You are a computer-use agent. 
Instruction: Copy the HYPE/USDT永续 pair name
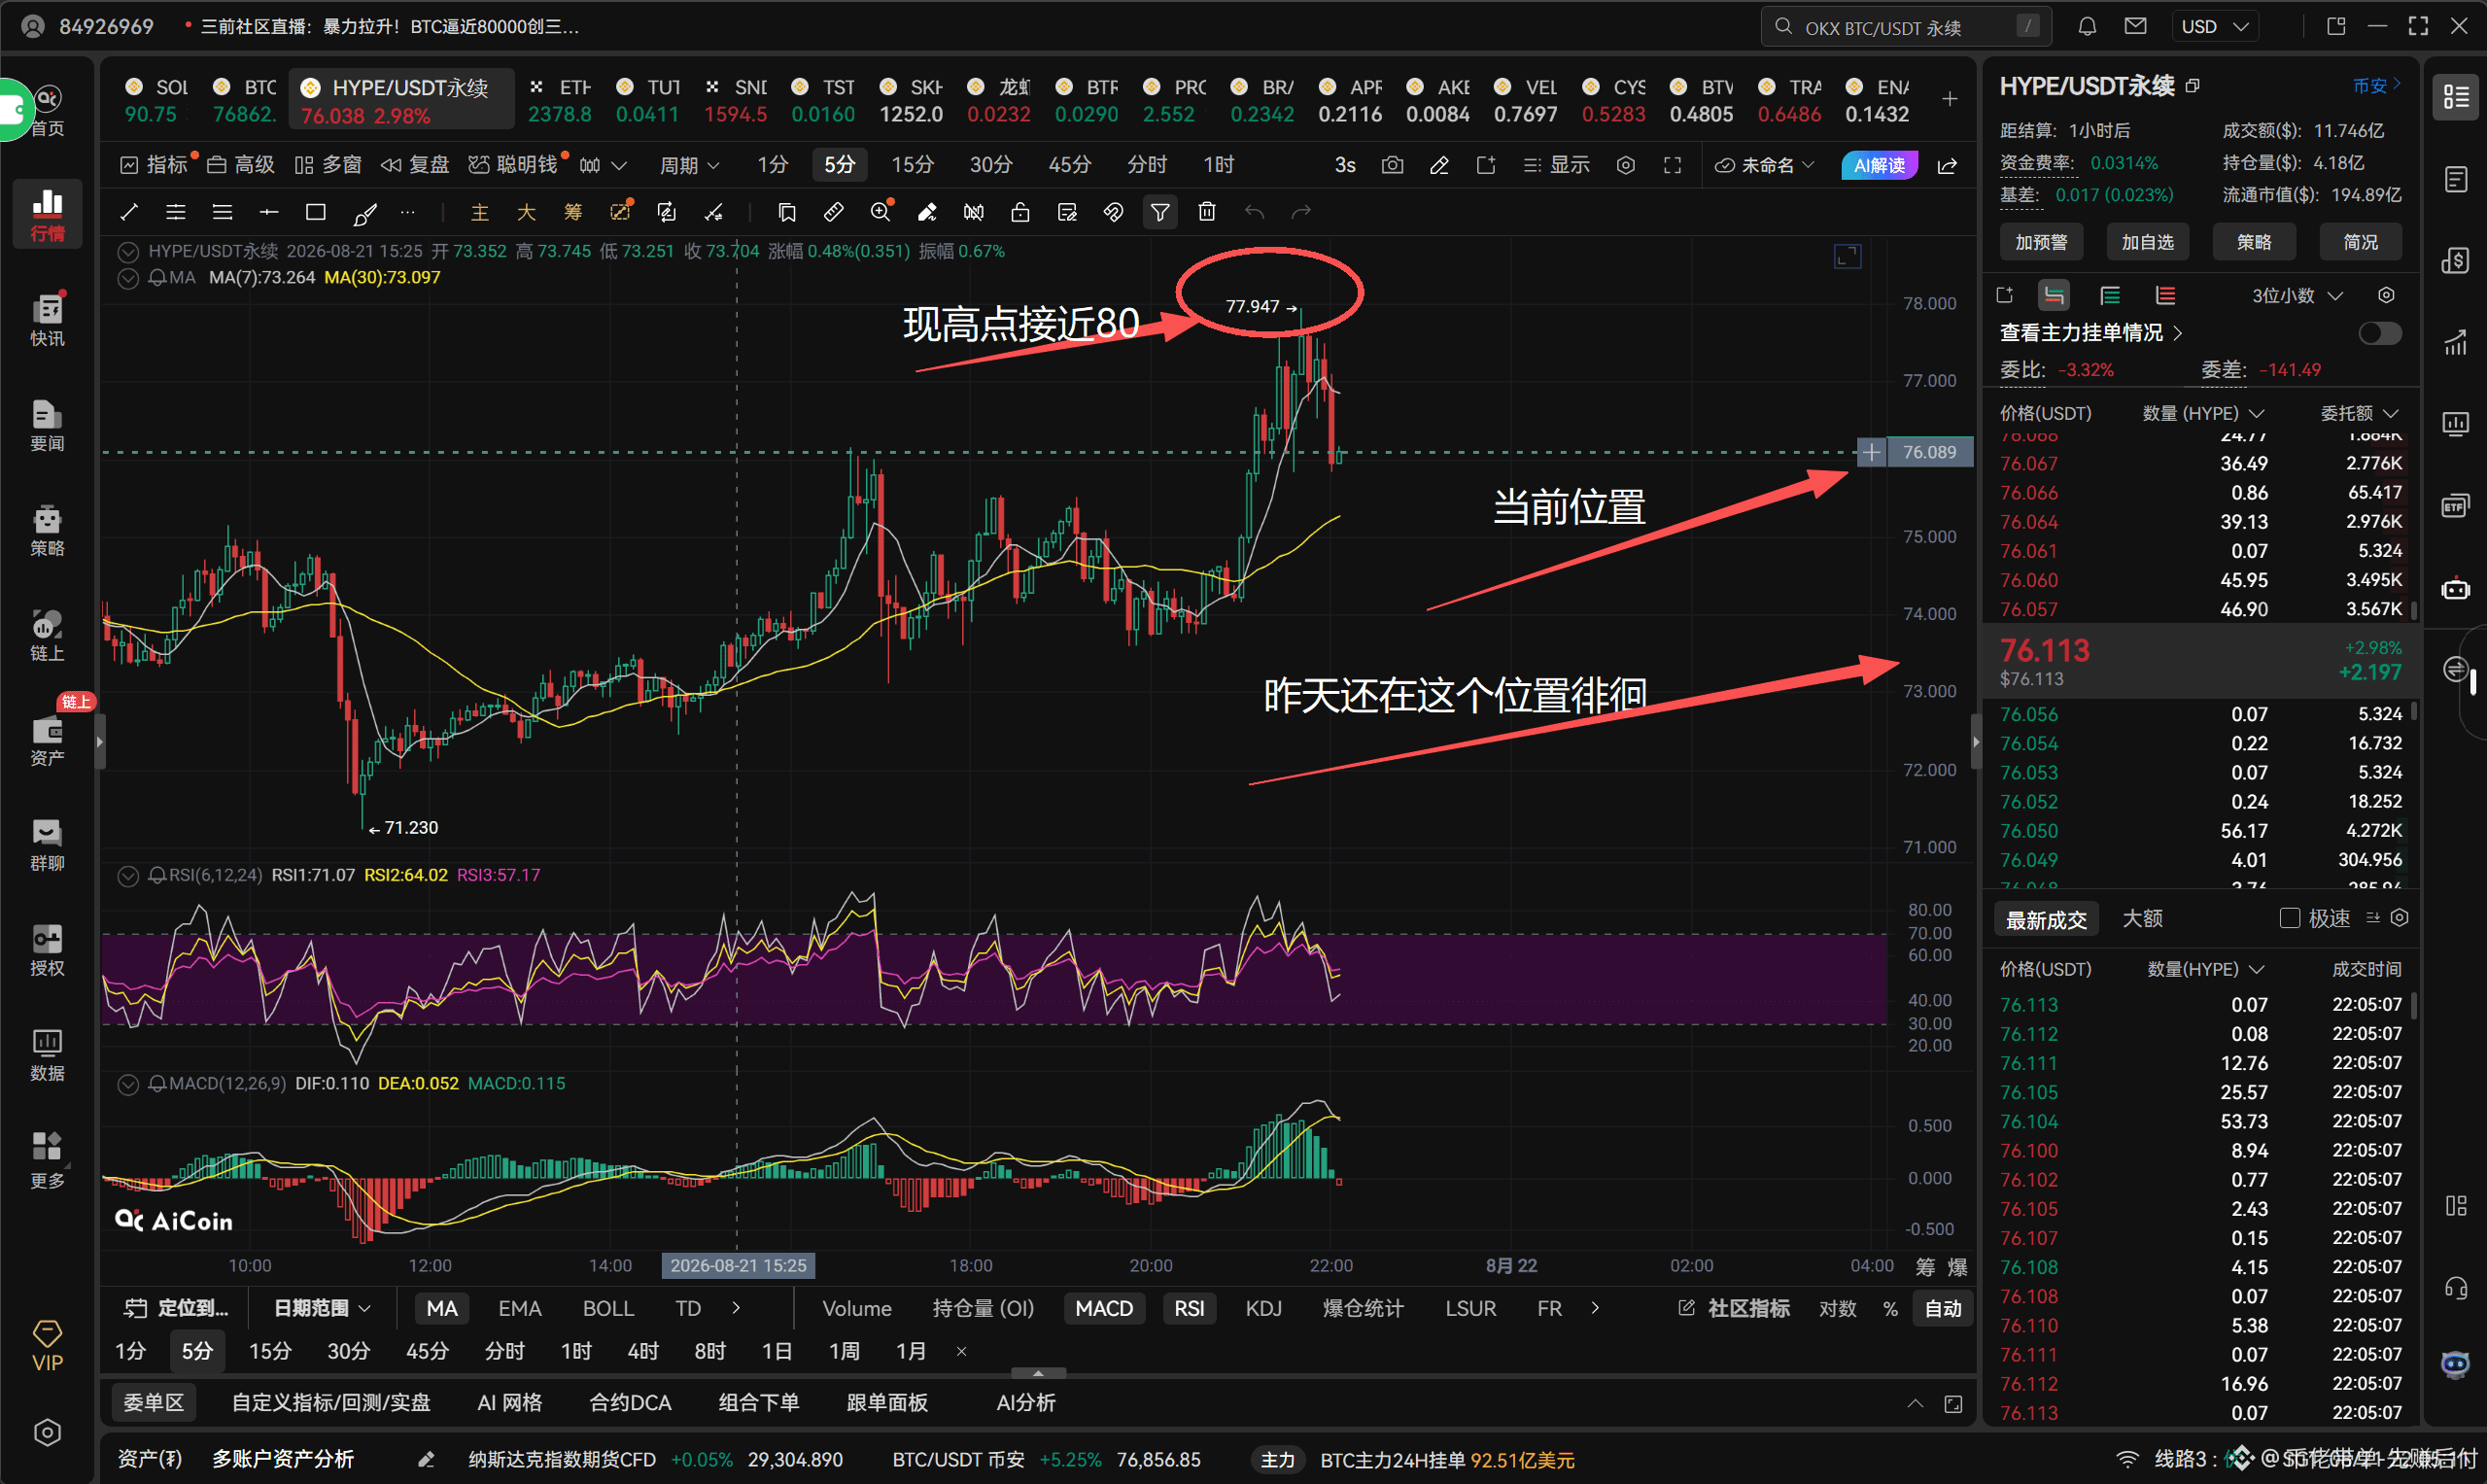(2192, 86)
